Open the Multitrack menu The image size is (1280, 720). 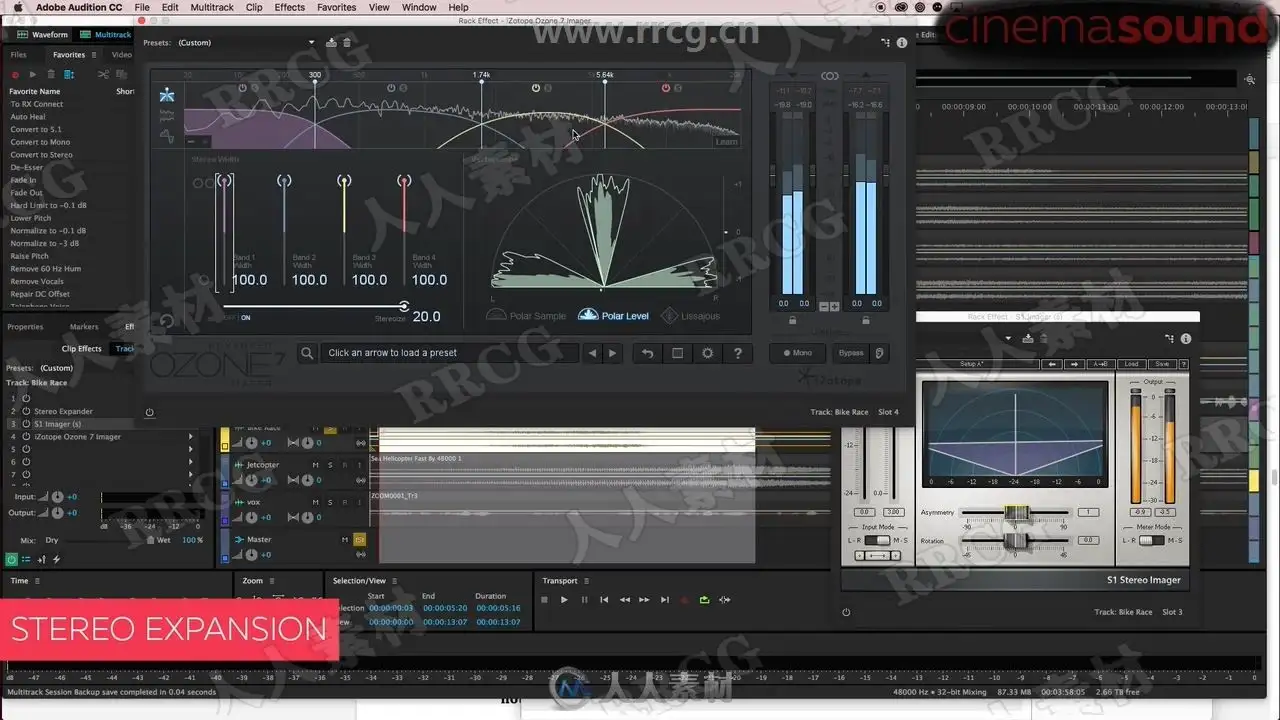(212, 7)
